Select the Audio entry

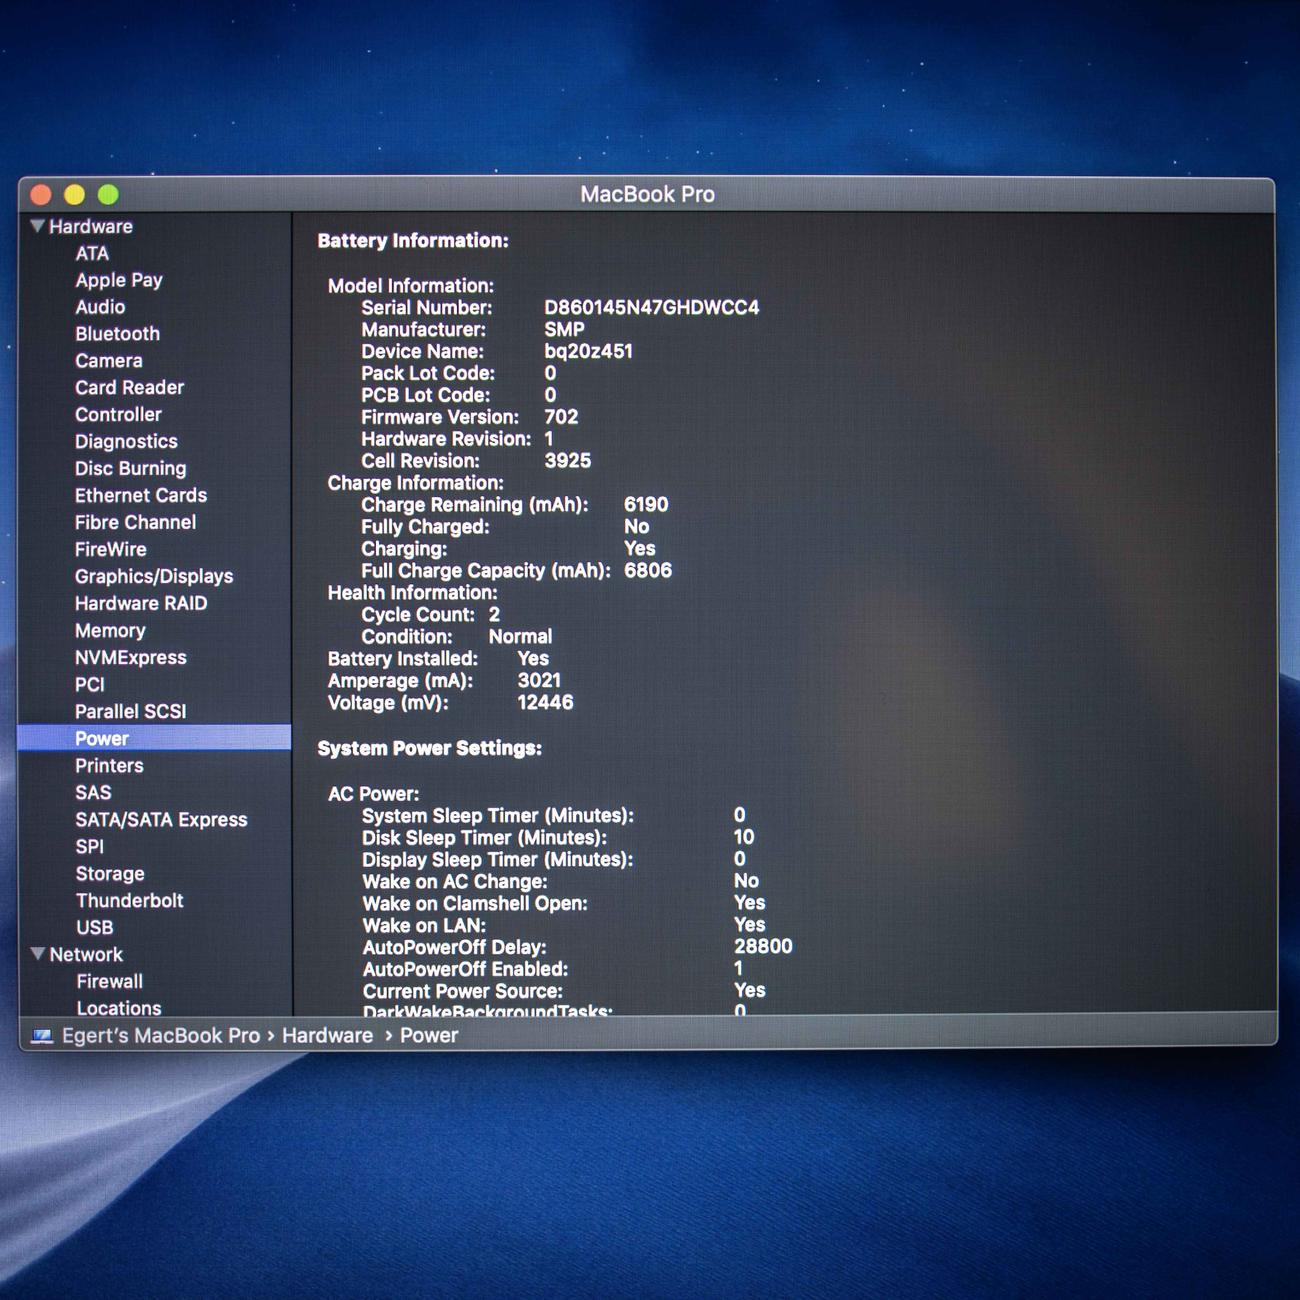click(x=100, y=307)
